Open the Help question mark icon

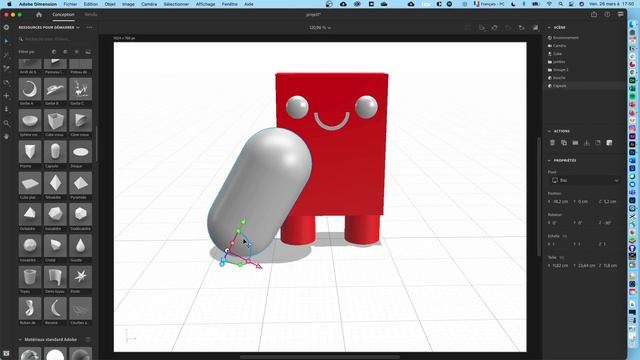[607, 15]
